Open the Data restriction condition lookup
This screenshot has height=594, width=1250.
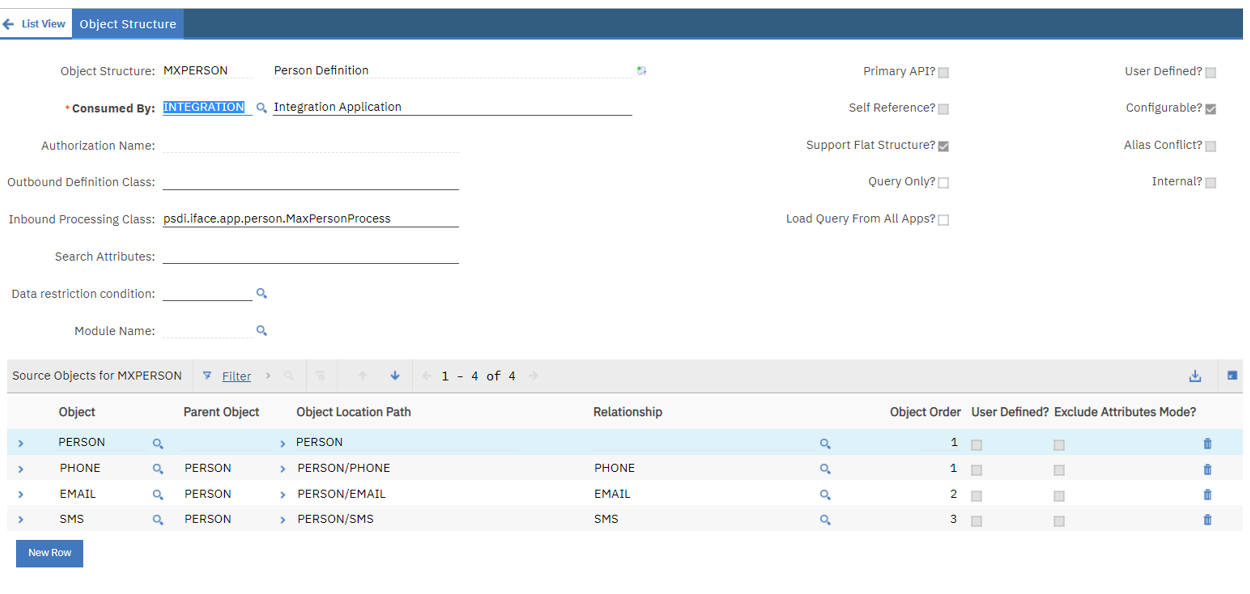tap(261, 293)
